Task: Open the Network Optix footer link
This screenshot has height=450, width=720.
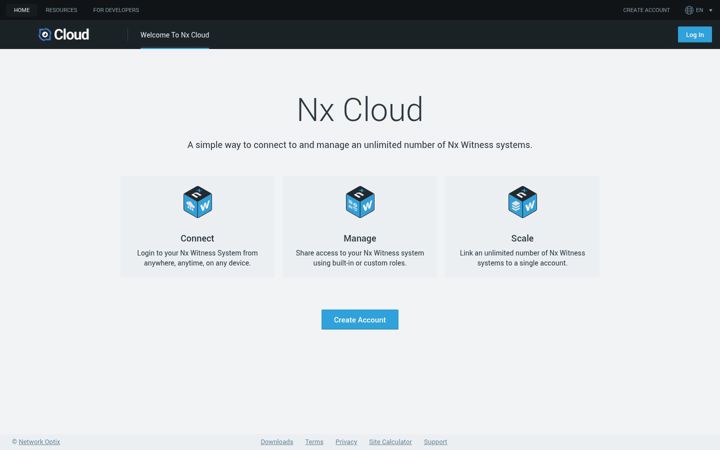Action: 39,442
